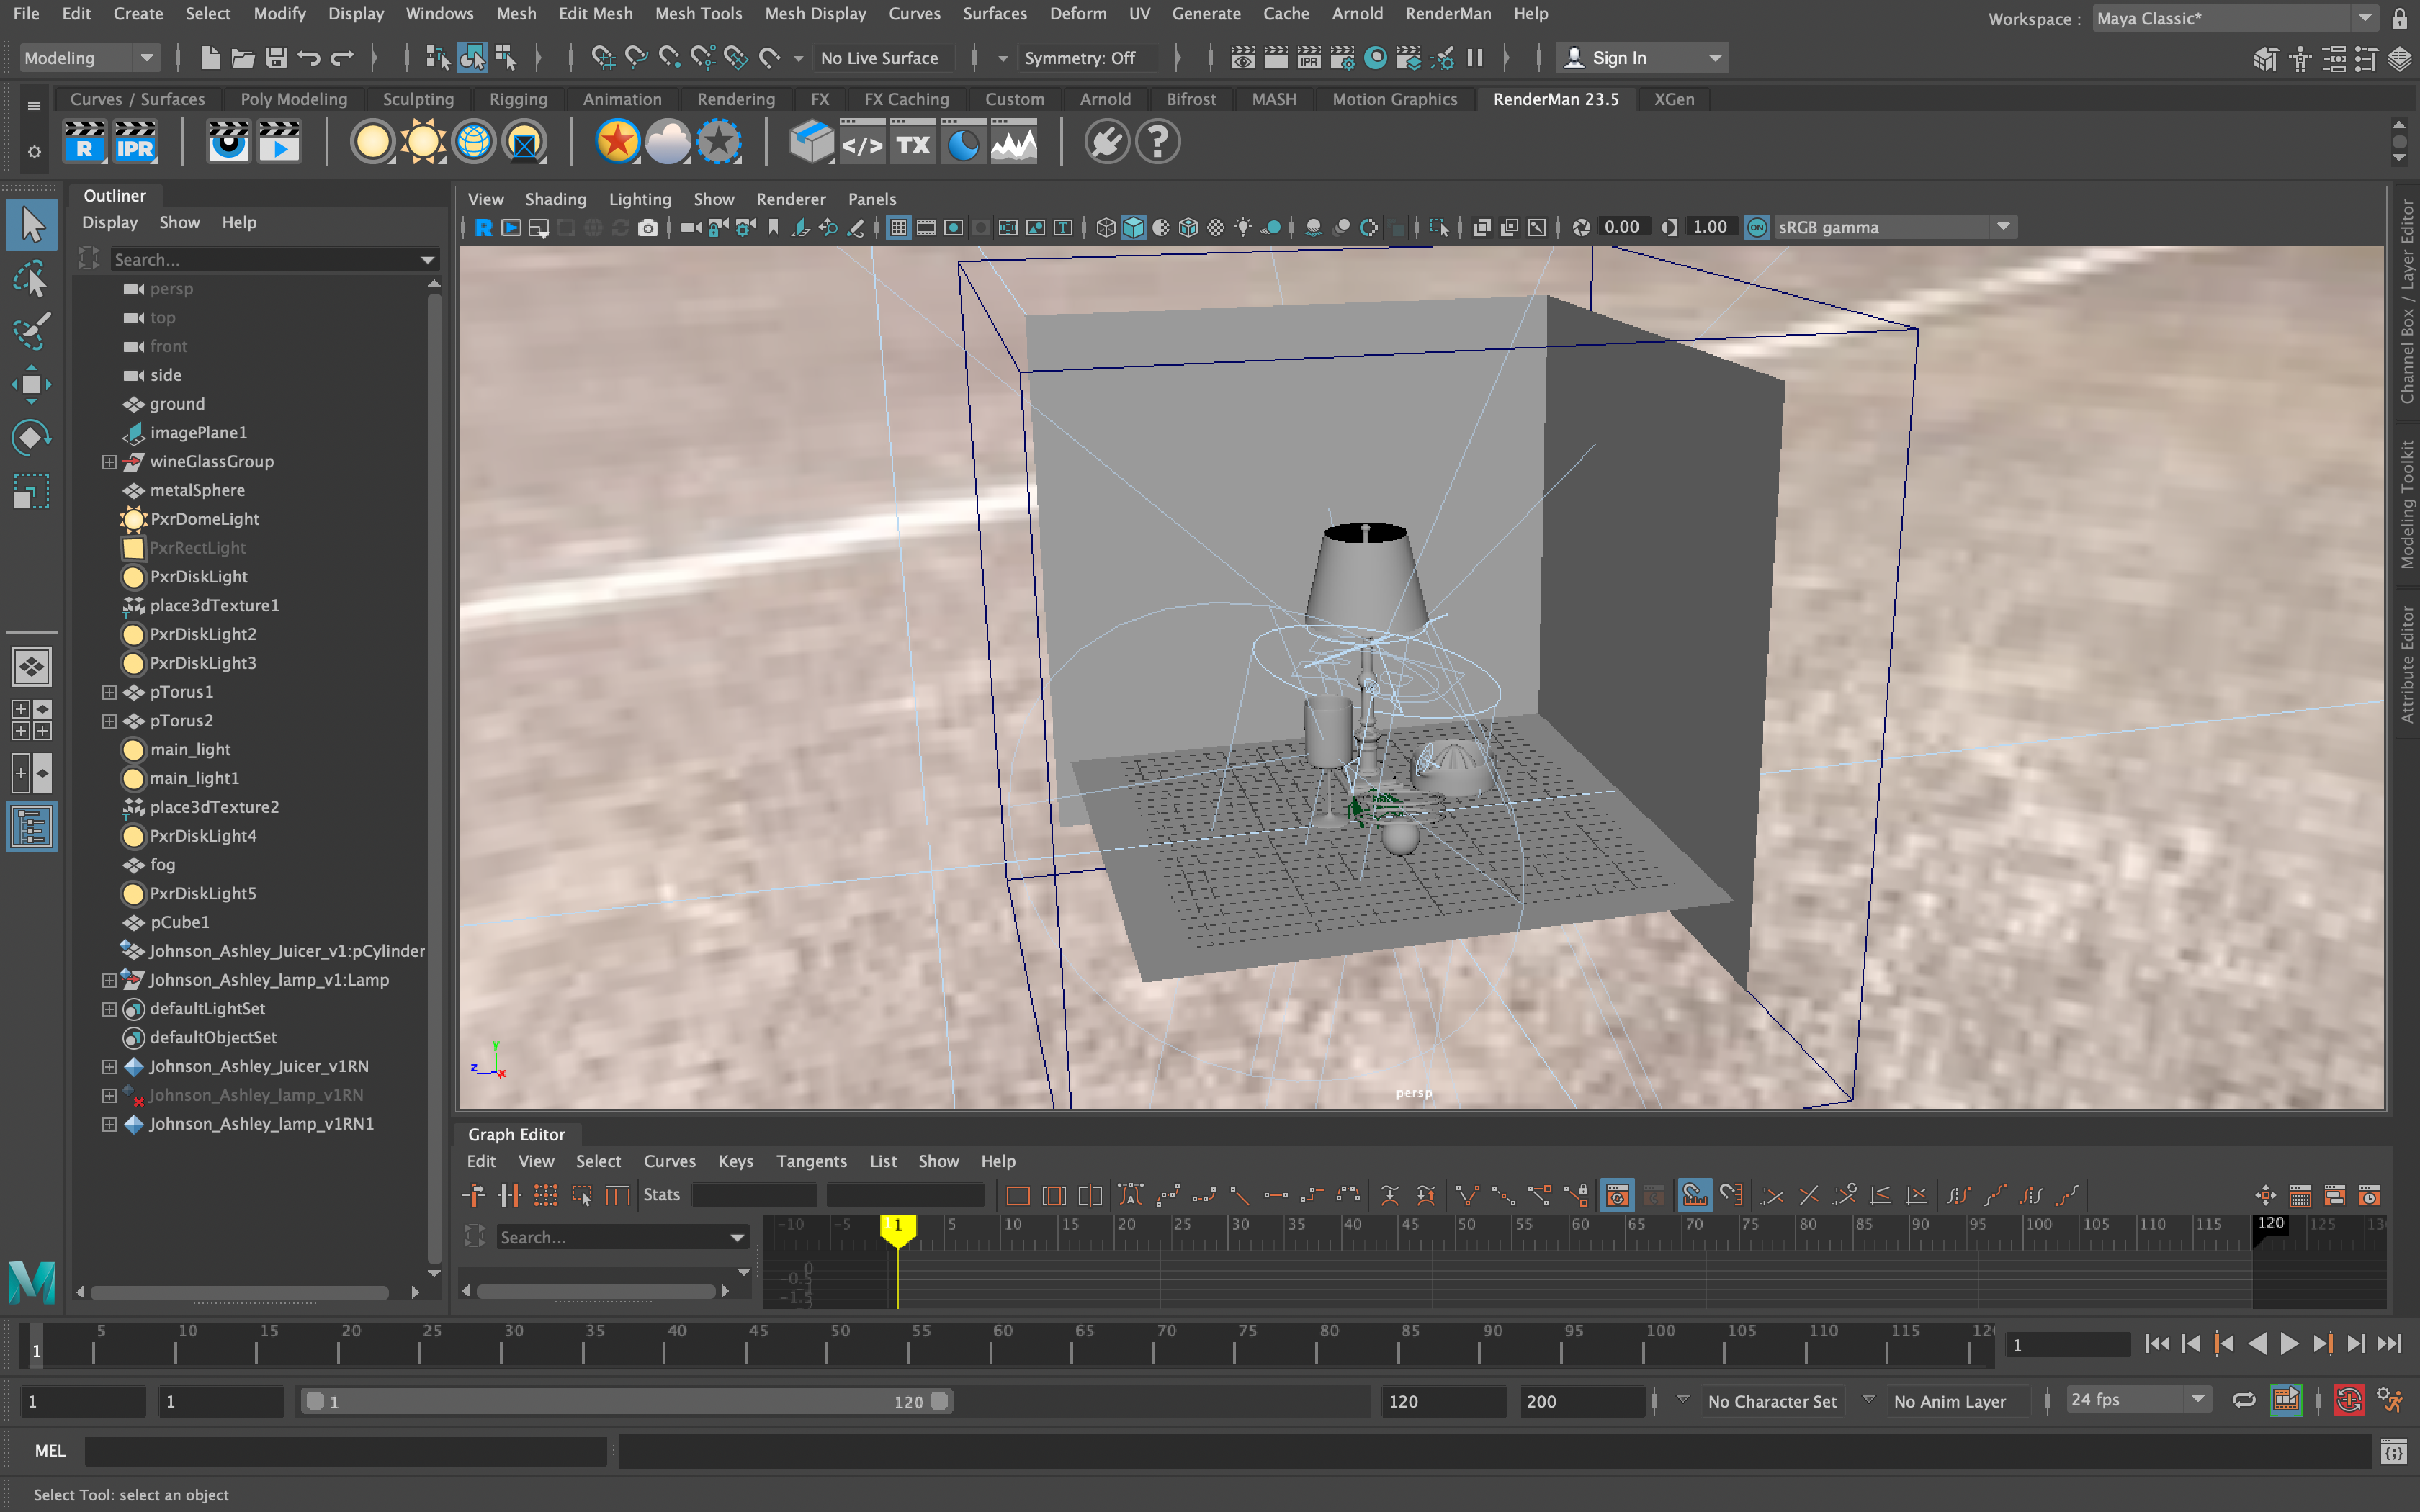Click the RenderMan help question mark icon

click(1158, 142)
